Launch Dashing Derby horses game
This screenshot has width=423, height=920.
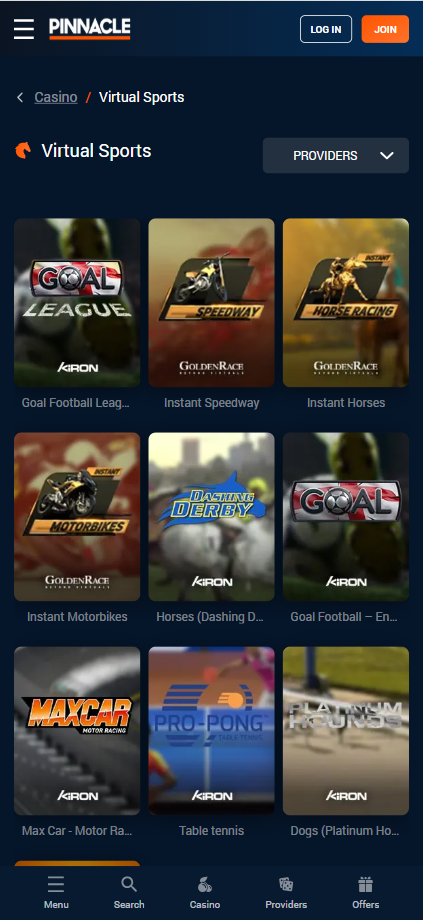tap(211, 517)
